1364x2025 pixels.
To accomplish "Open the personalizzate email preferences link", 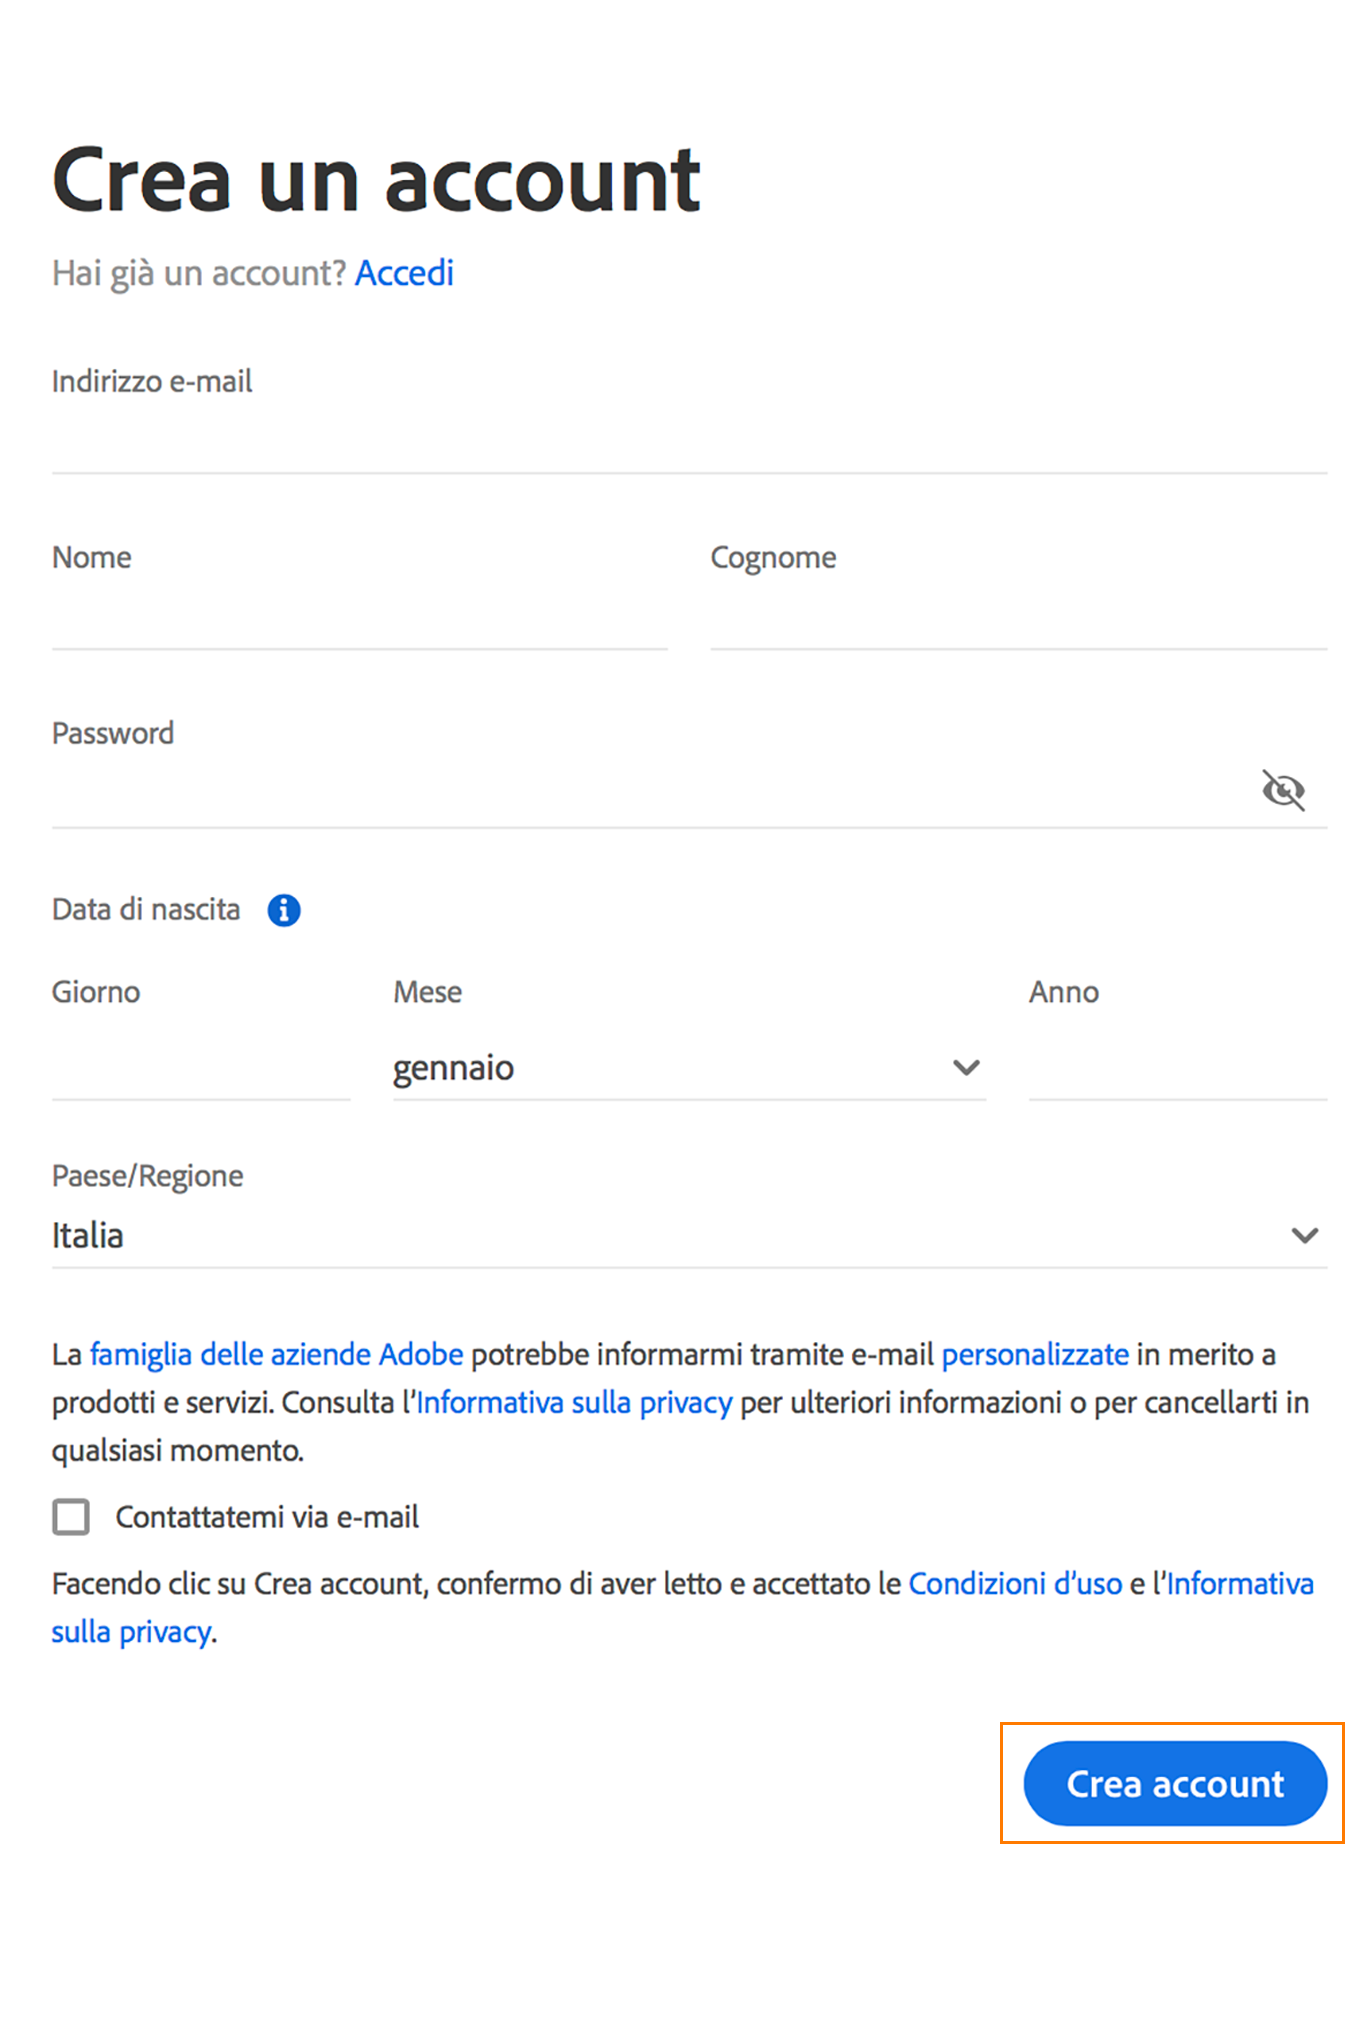I will point(1035,1353).
